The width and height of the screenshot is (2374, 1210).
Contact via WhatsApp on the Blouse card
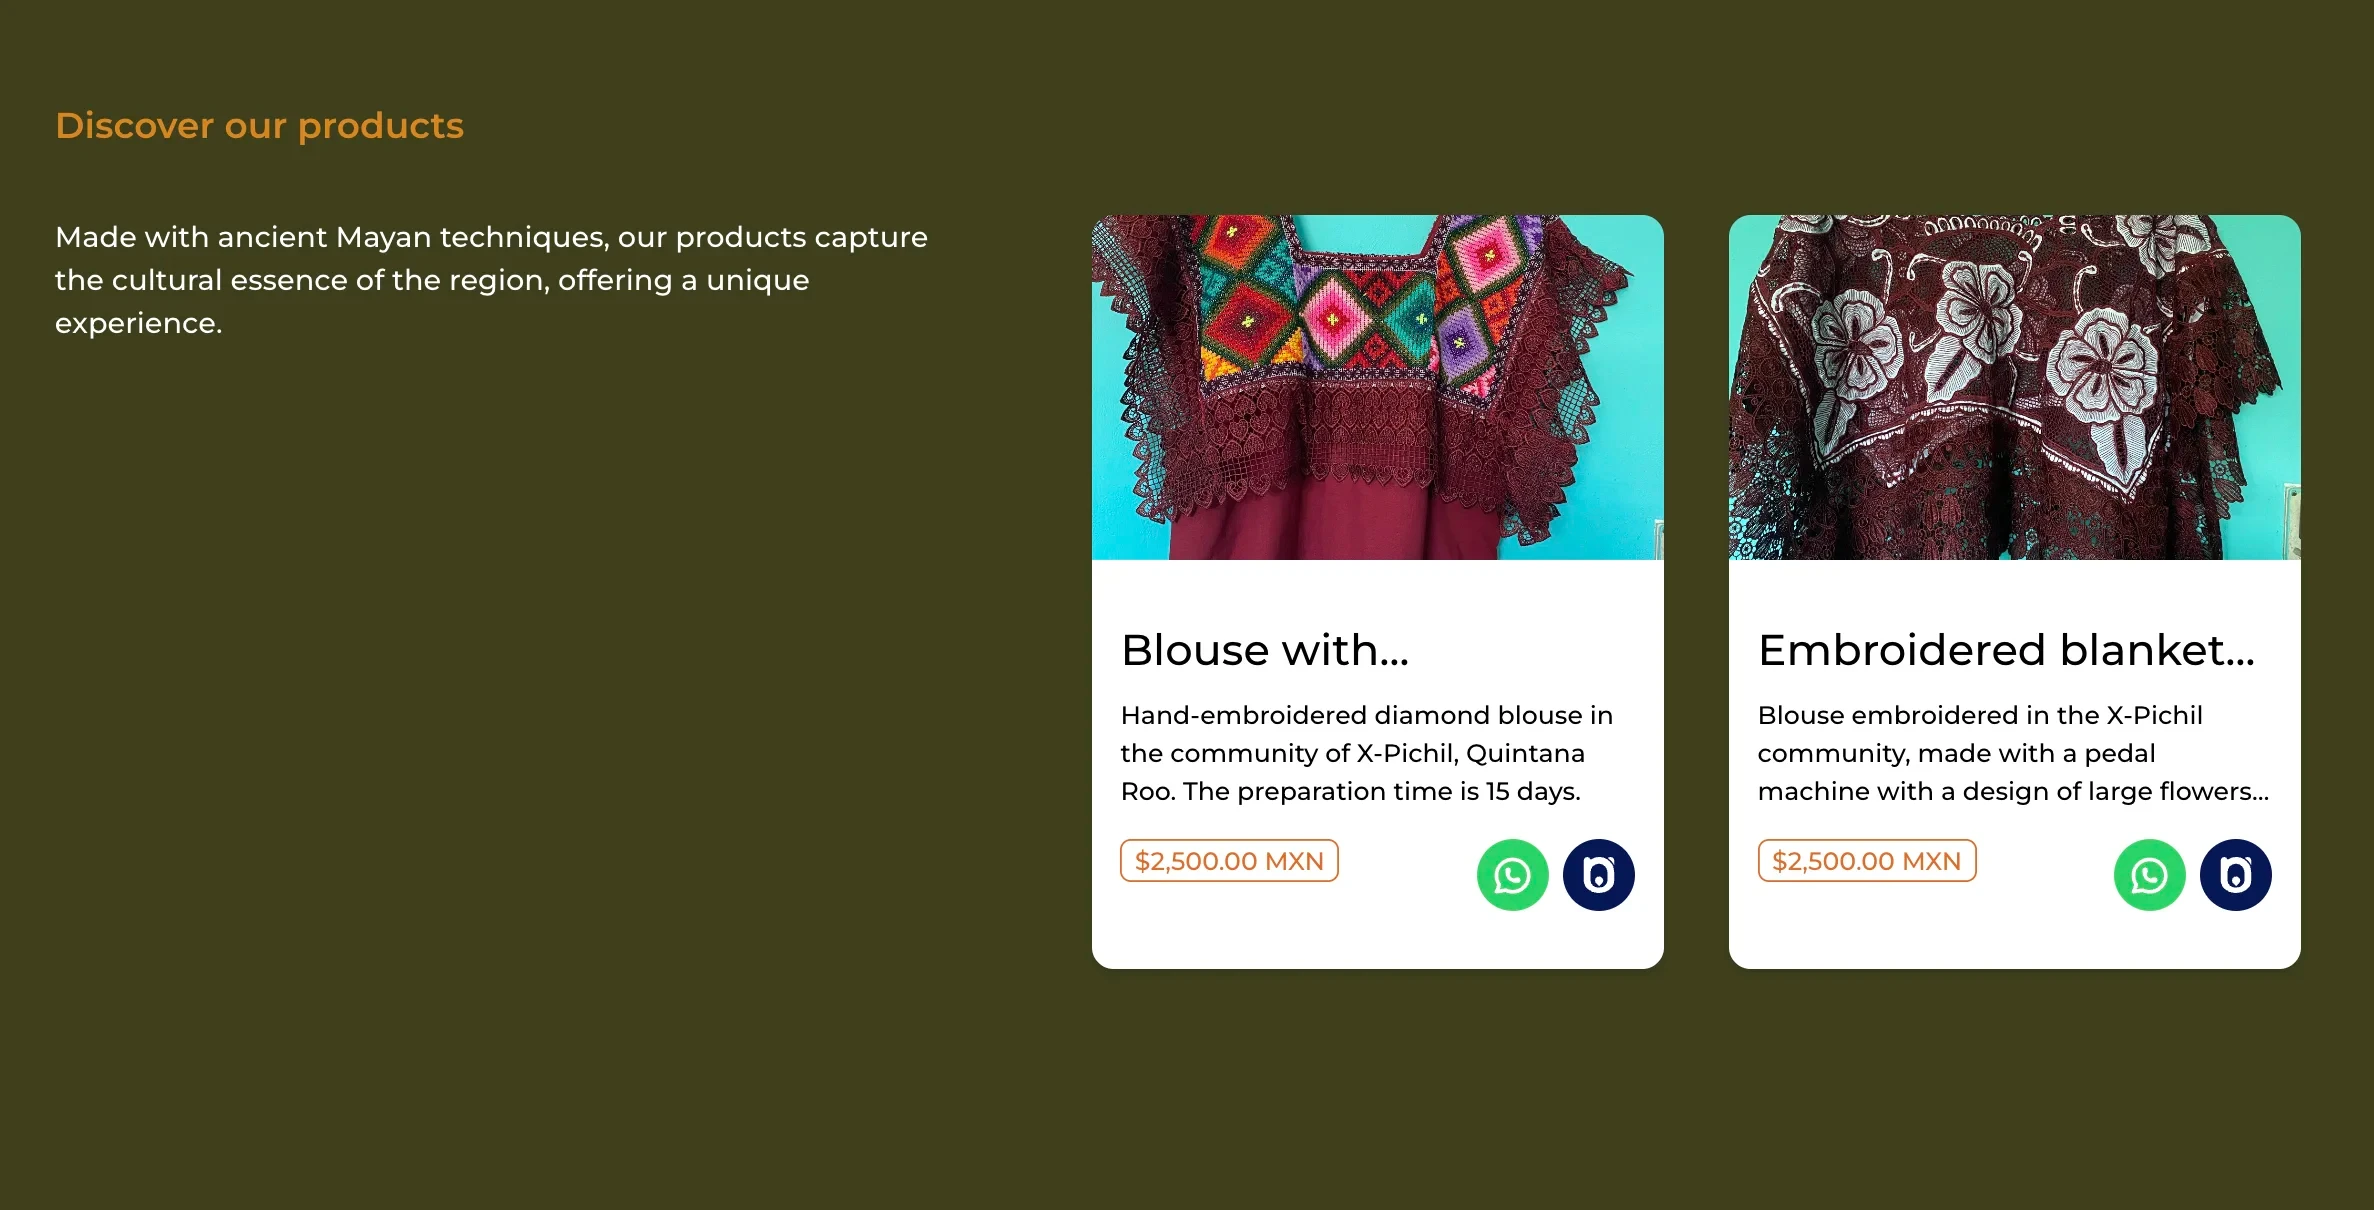pyautogui.click(x=1512, y=875)
